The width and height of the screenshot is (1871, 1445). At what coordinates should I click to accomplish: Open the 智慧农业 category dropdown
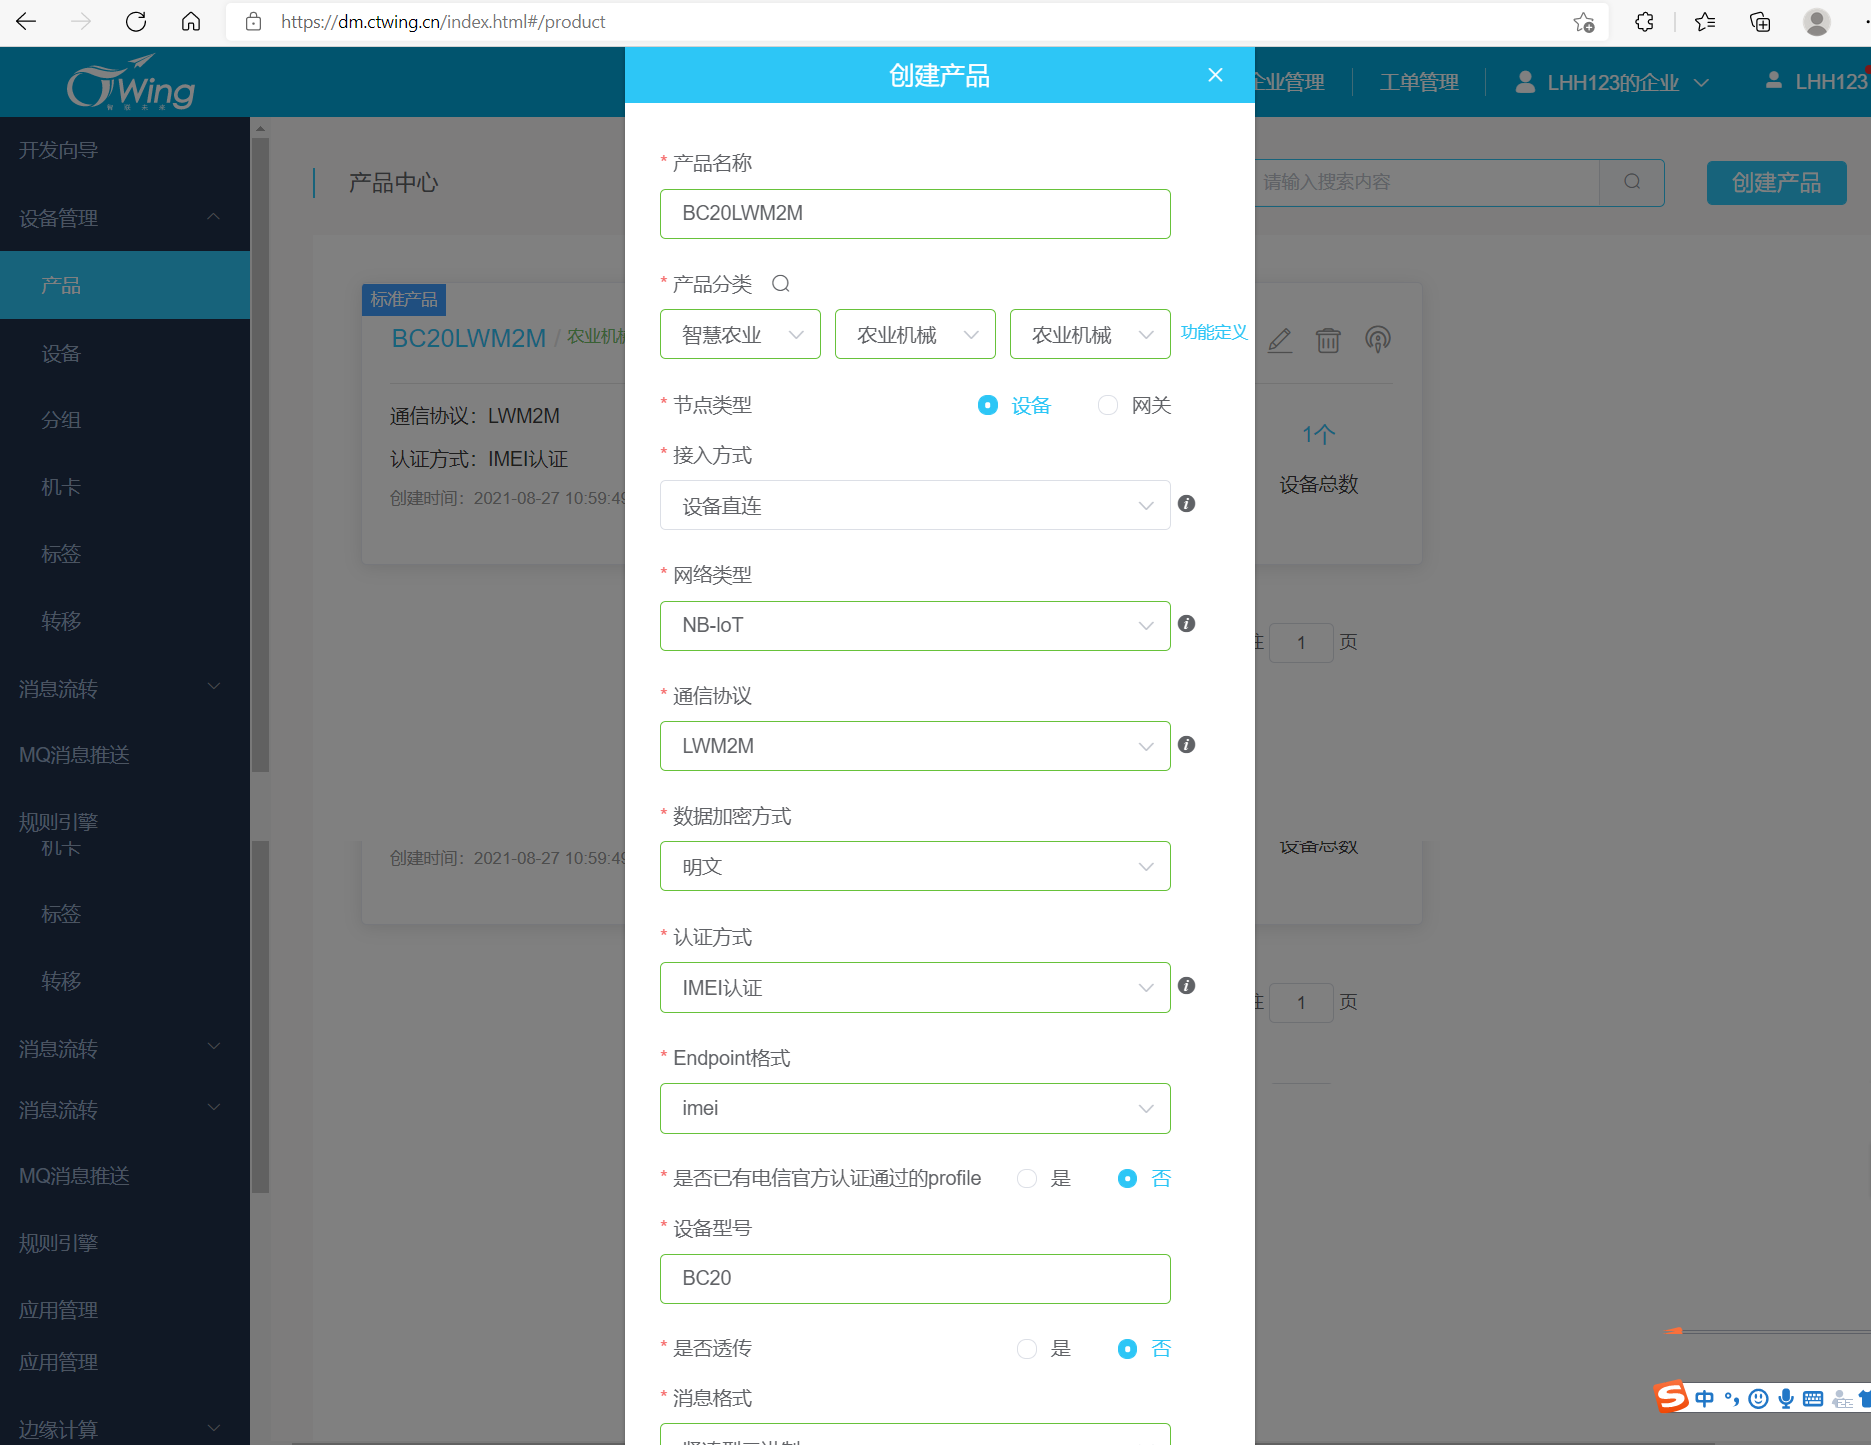pyautogui.click(x=740, y=334)
